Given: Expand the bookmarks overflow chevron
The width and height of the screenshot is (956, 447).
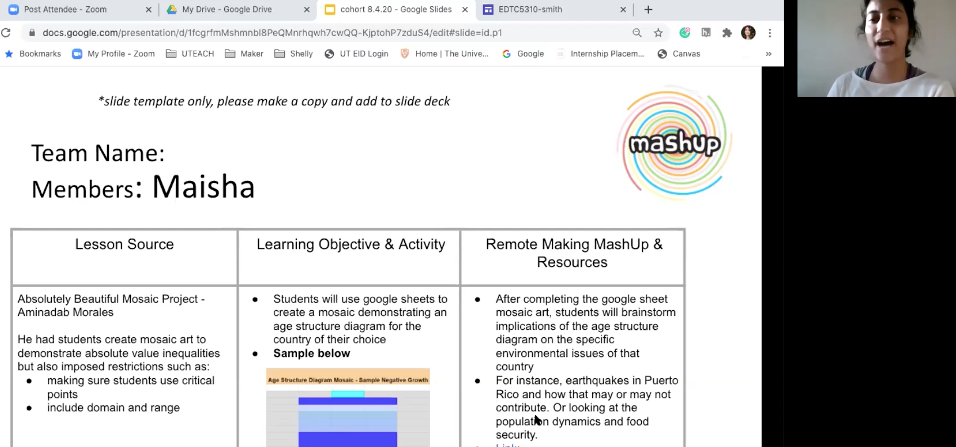Looking at the screenshot, I should 768,54.
